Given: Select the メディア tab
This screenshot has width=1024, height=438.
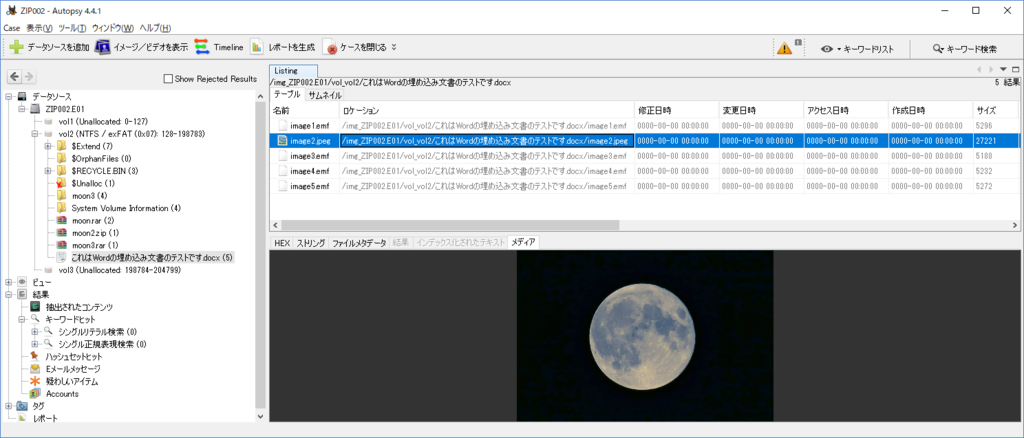Looking at the screenshot, I should (524, 242).
